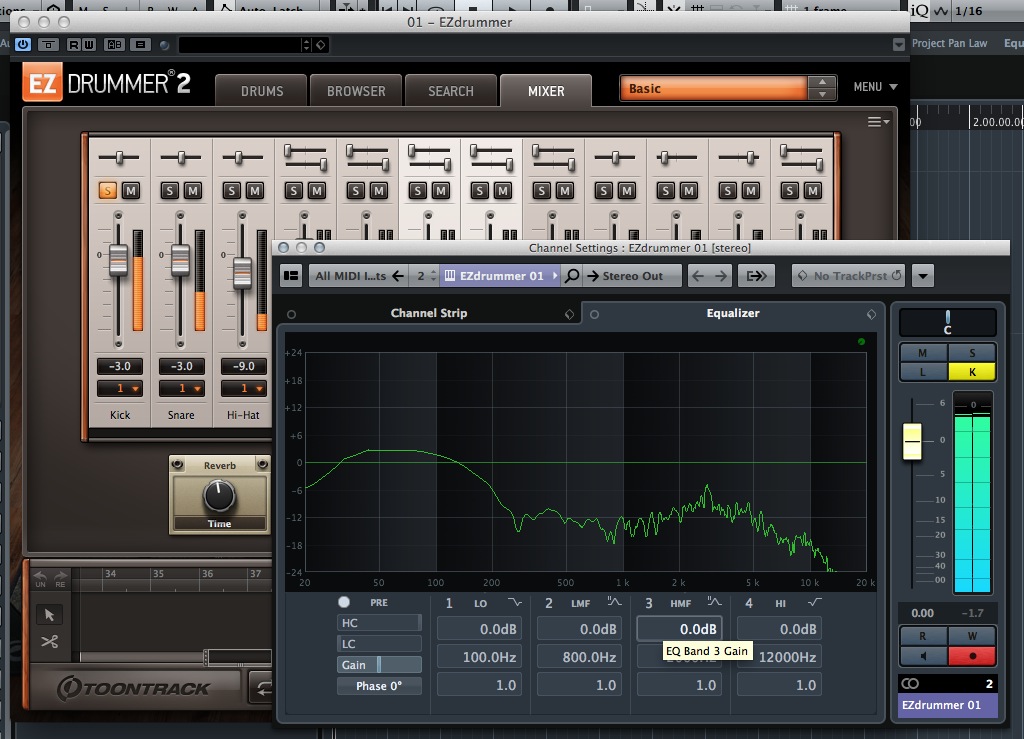This screenshot has height=739, width=1024.
Task: Enable record on EZdrummer 01 channel
Action: tap(972, 656)
